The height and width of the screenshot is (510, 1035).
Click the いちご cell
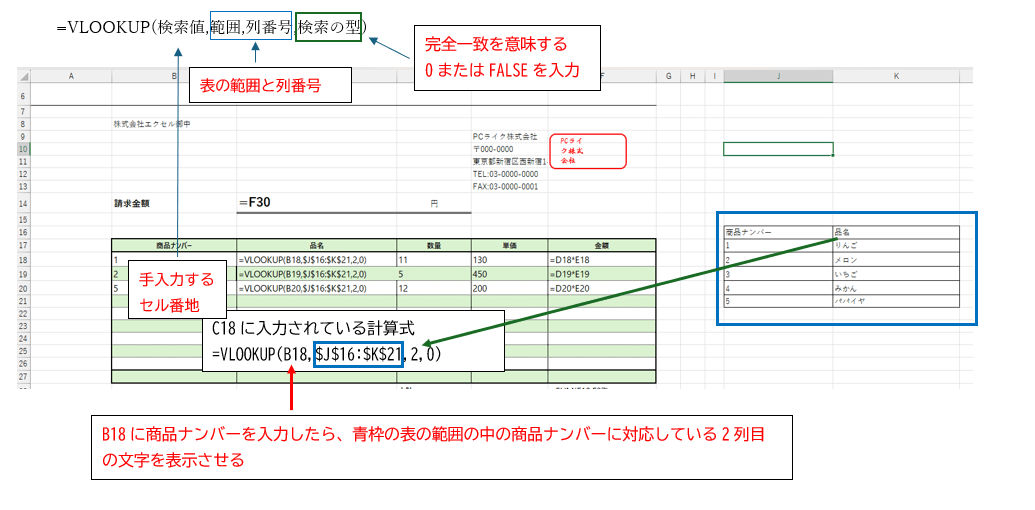[x=896, y=273]
